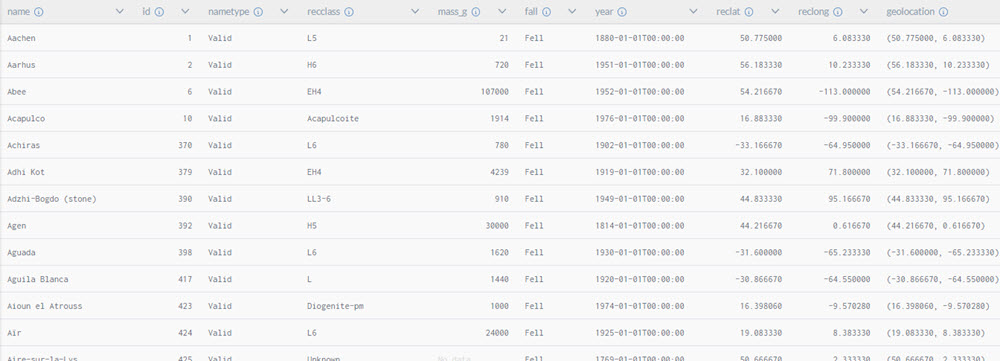Select reclong cell -113.000000
Screen dimensions: 1000x361
(844, 92)
